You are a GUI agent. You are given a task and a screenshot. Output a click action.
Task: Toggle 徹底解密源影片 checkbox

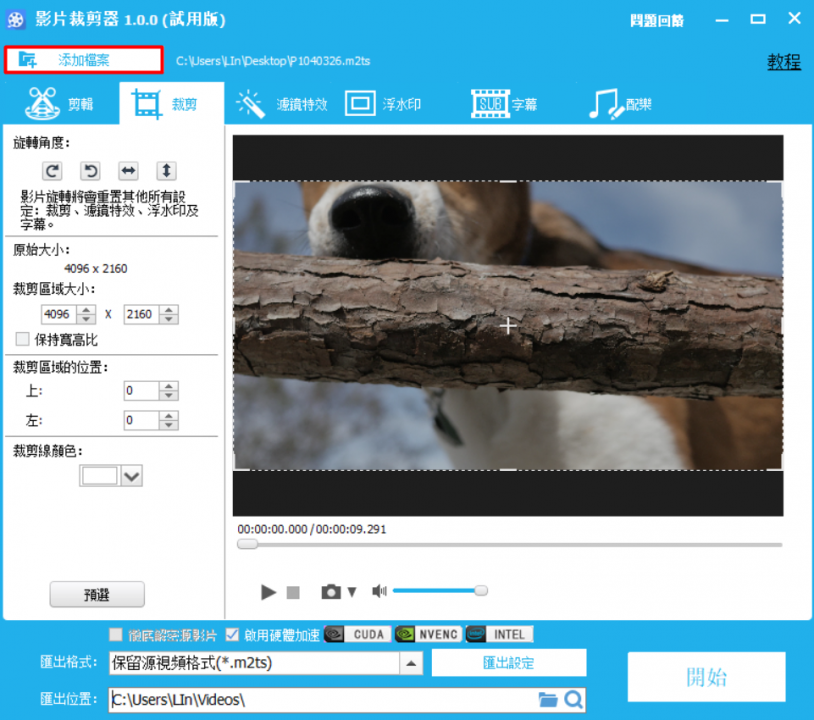(x=116, y=634)
